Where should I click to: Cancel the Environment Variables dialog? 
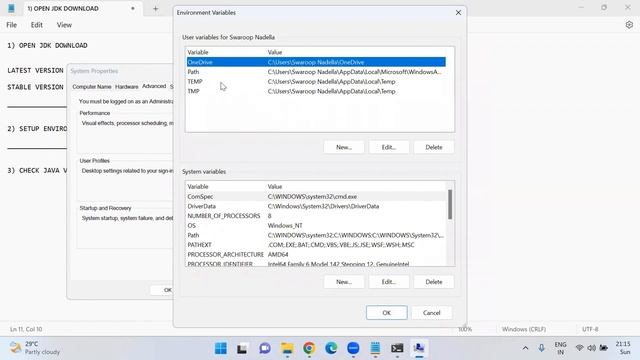pyautogui.click(x=431, y=313)
